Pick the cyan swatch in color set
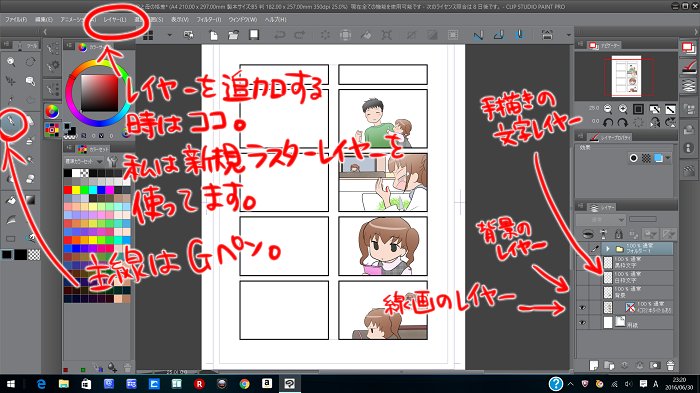The width and height of the screenshot is (700, 393). pyautogui.click(x=92, y=190)
